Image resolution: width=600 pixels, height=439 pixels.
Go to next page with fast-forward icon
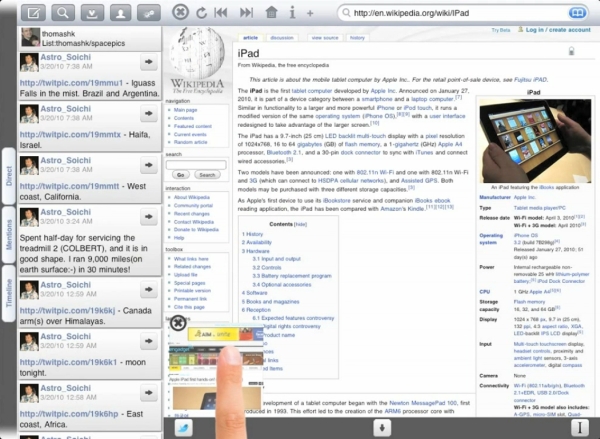pos(246,13)
